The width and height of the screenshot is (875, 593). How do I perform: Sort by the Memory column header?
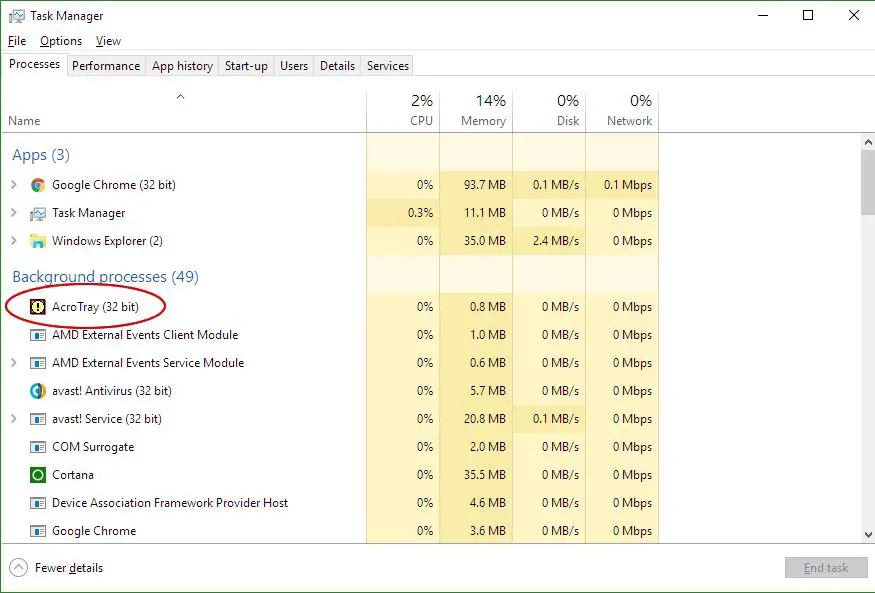click(476, 111)
